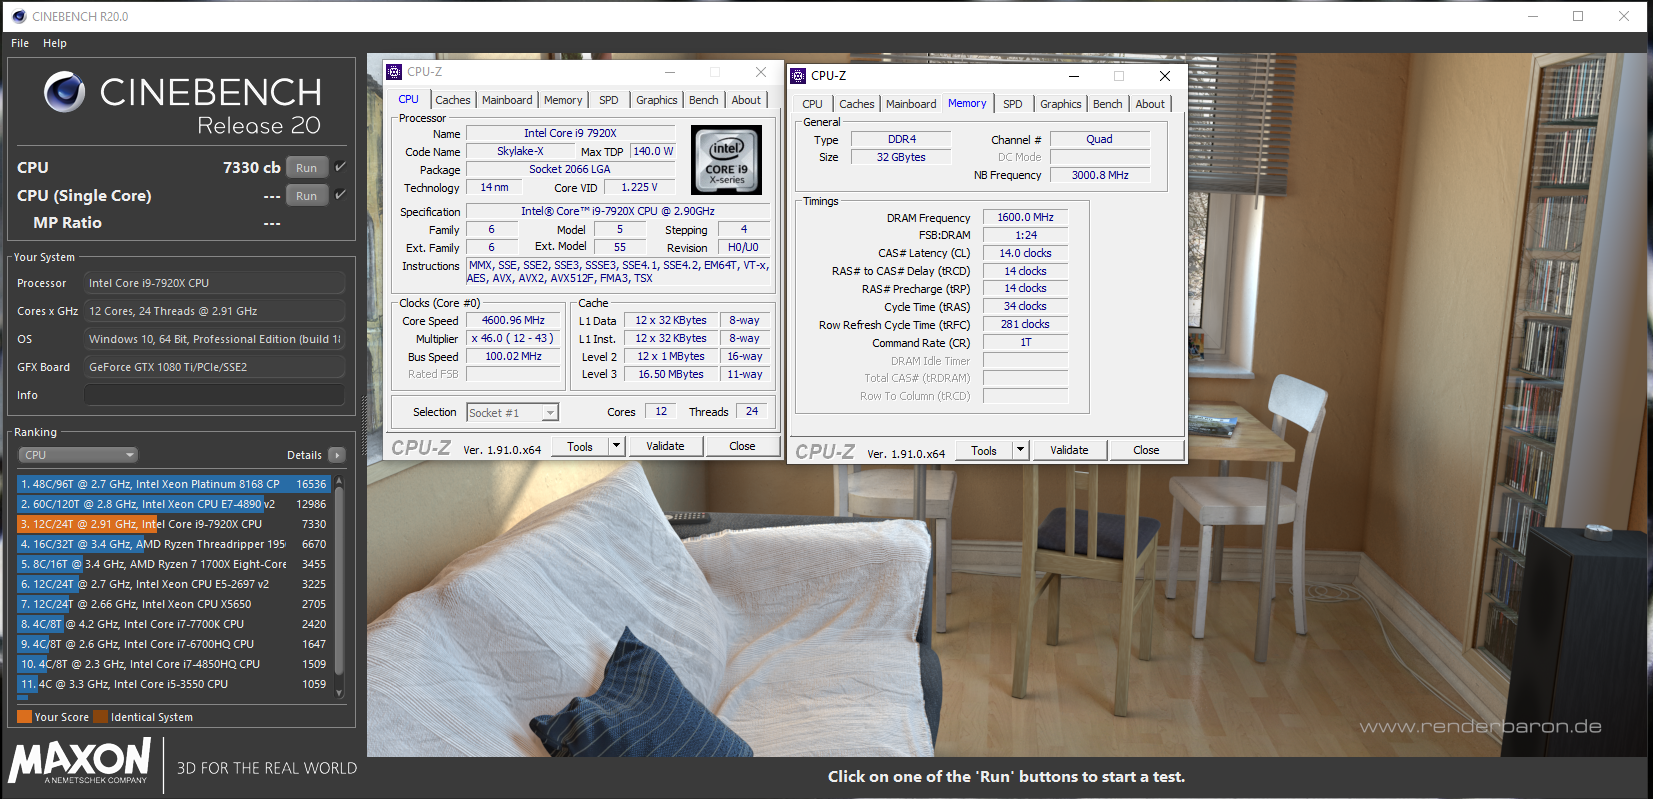The image size is (1653, 799).
Task: Click the DRAM Frequency 1600.0 MHz value
Action: (1025, 217)
